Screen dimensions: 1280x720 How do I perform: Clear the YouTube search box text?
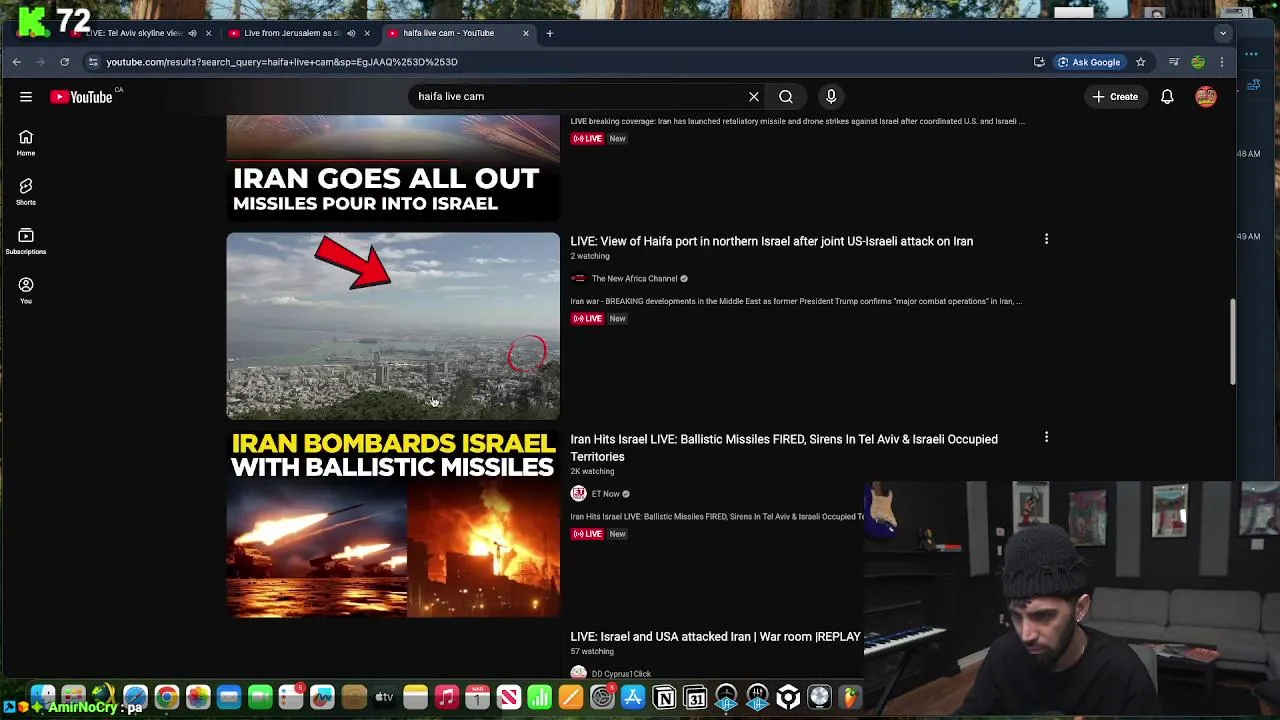tap(754, 97)
